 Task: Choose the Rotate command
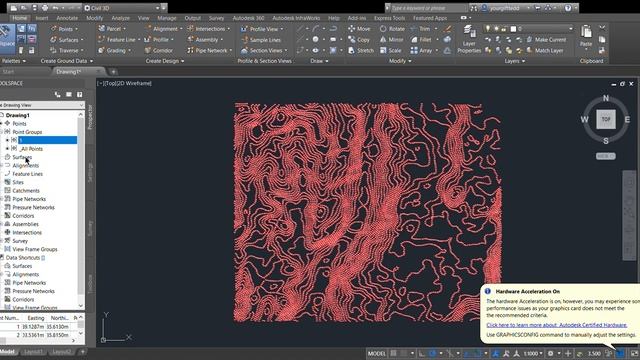pos(392,29)
